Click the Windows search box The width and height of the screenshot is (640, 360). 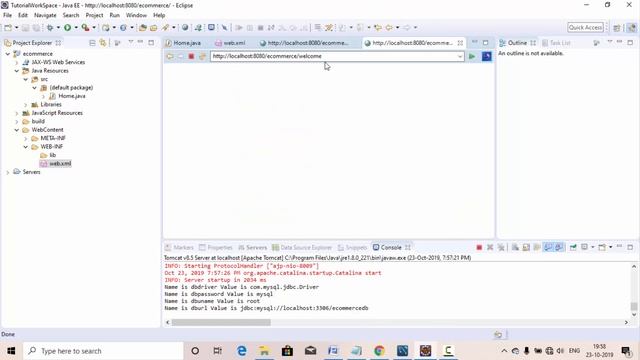[x=103, y=351]
